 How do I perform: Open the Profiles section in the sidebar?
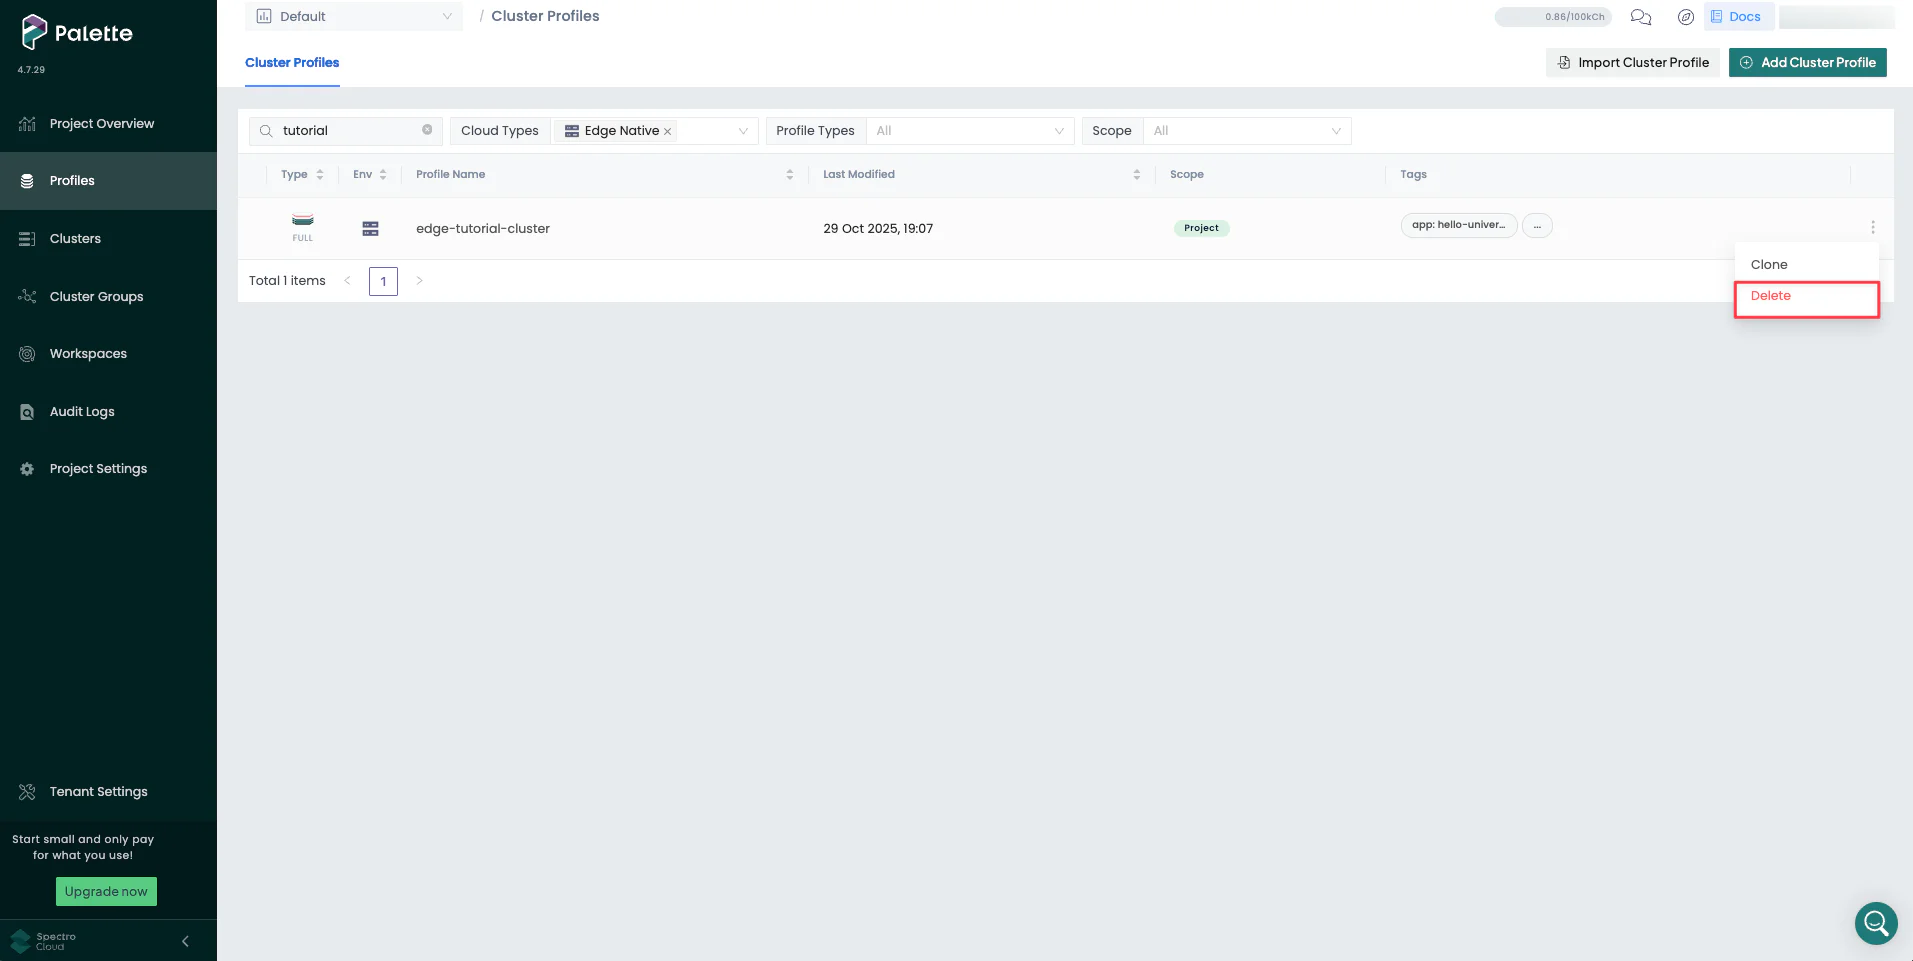[71, 180]
